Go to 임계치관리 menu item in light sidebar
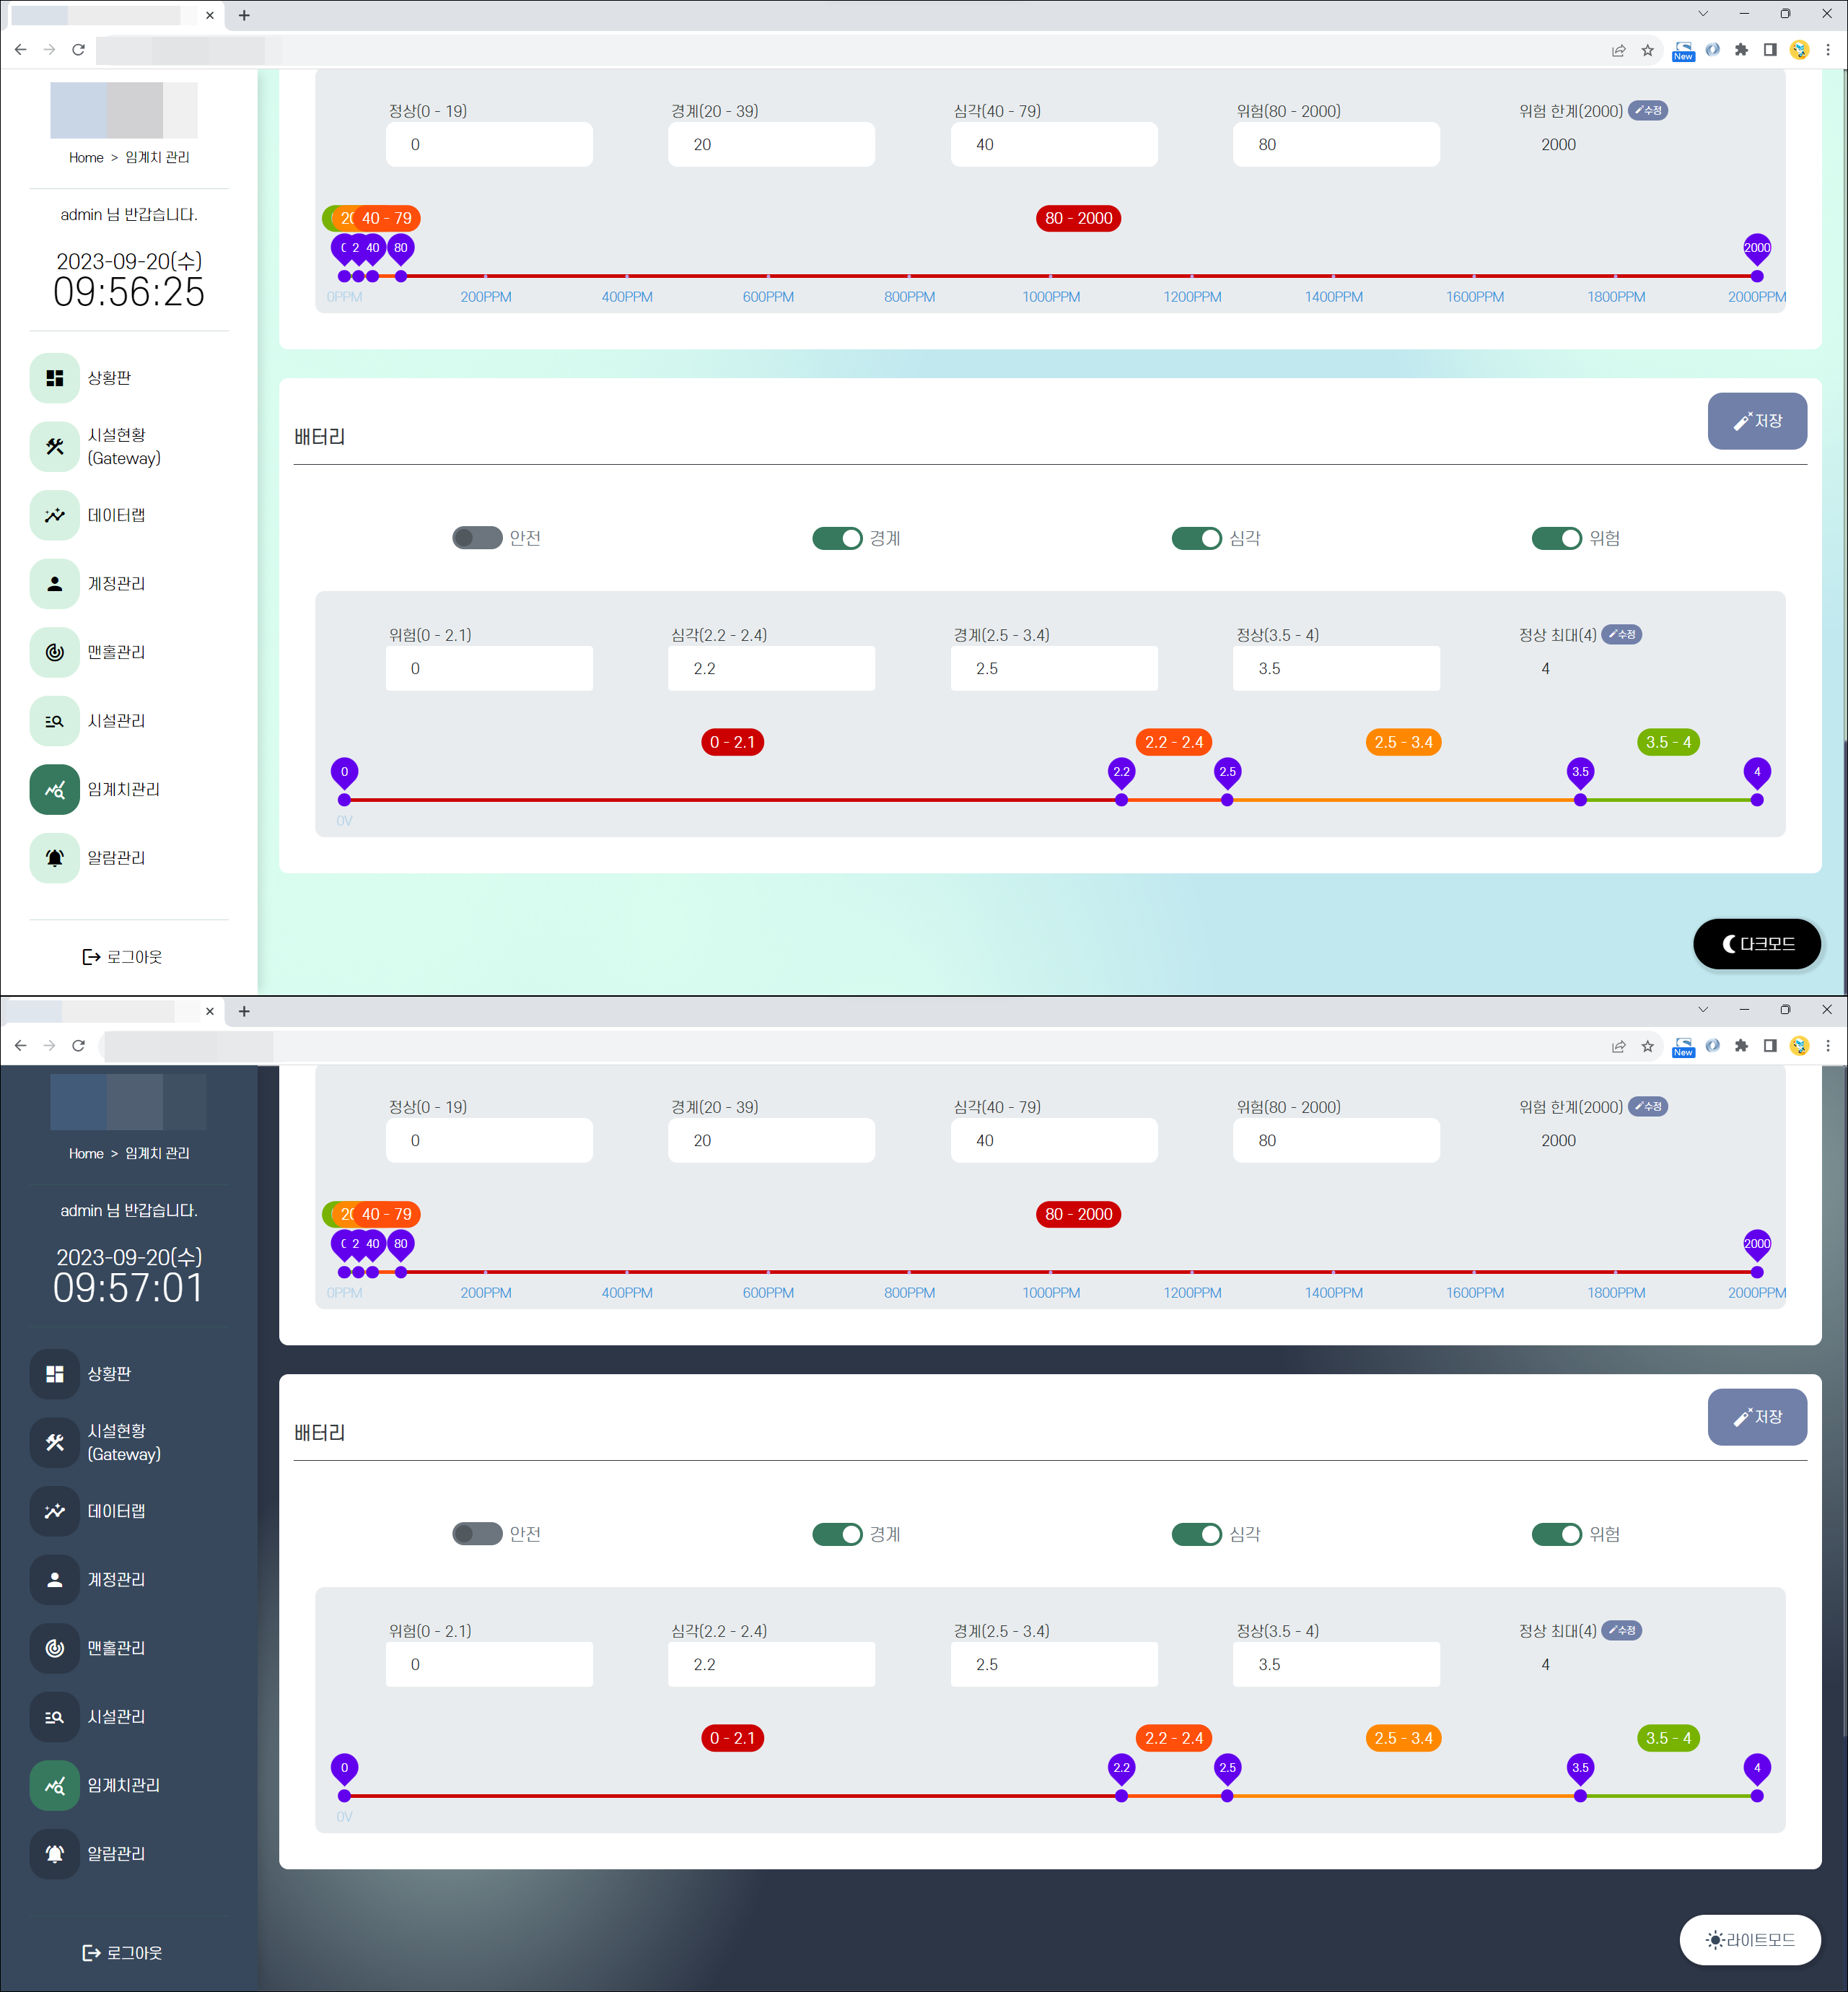Viewport: 1848px width, 1992px height. (123, 789)
